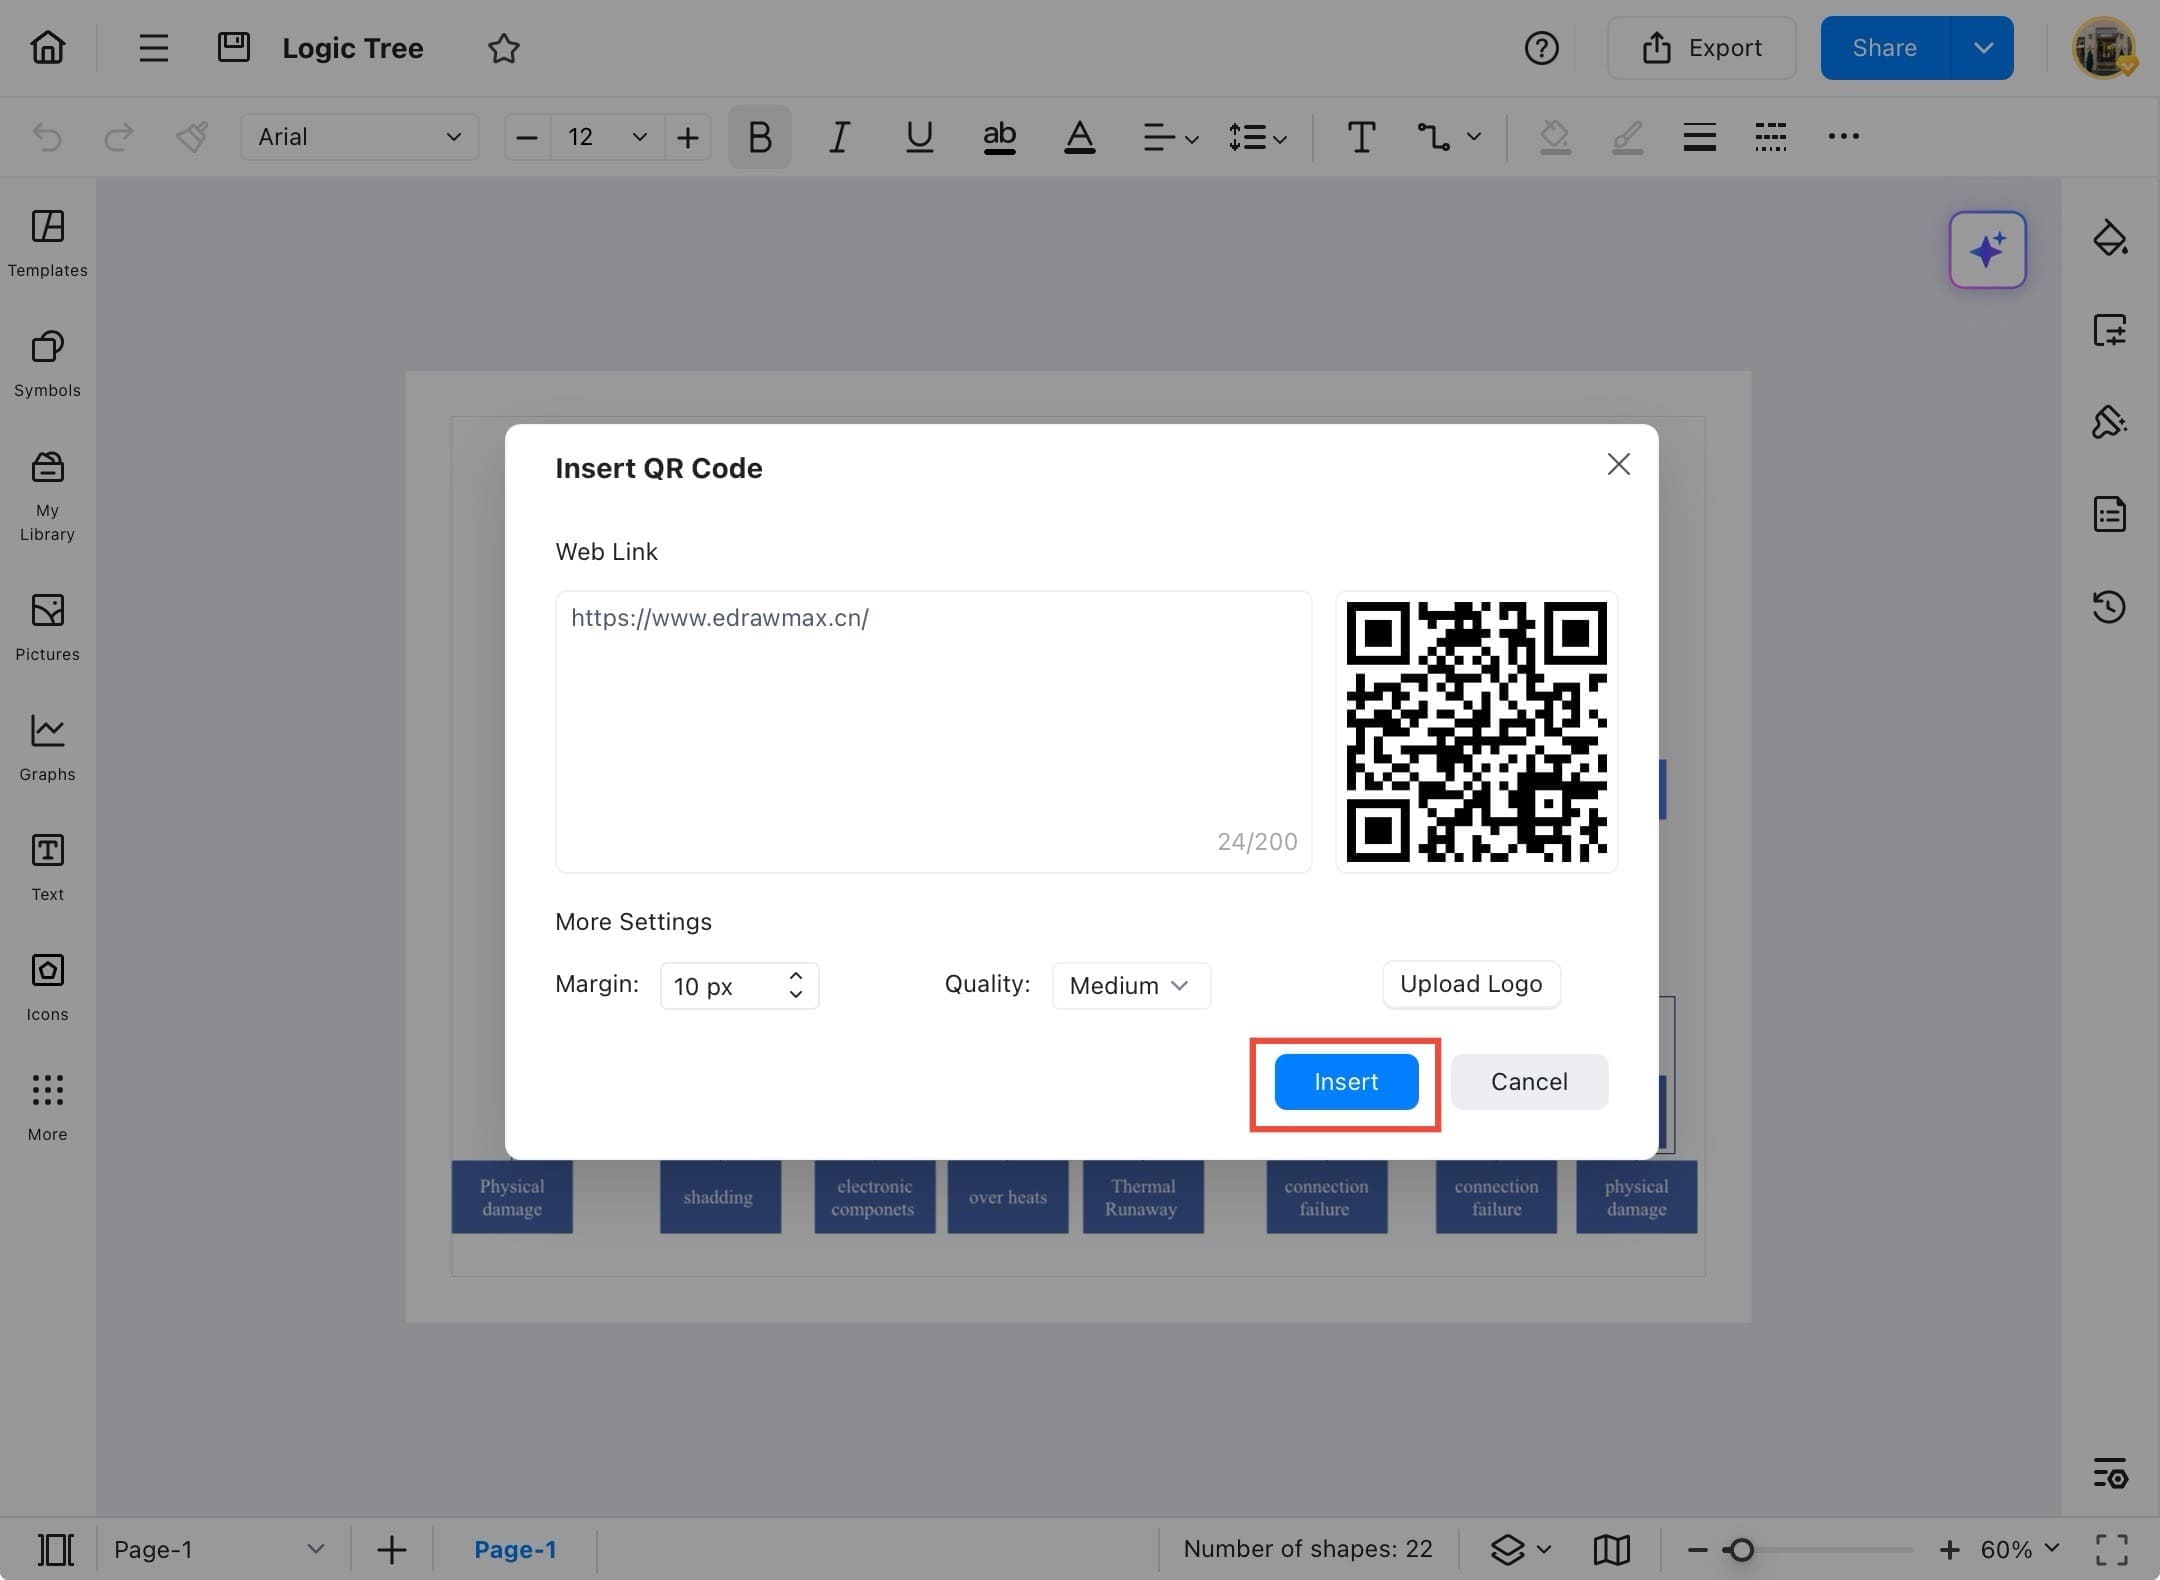Toggle italic formatting

pyautogui.click(x=838, y=137)
